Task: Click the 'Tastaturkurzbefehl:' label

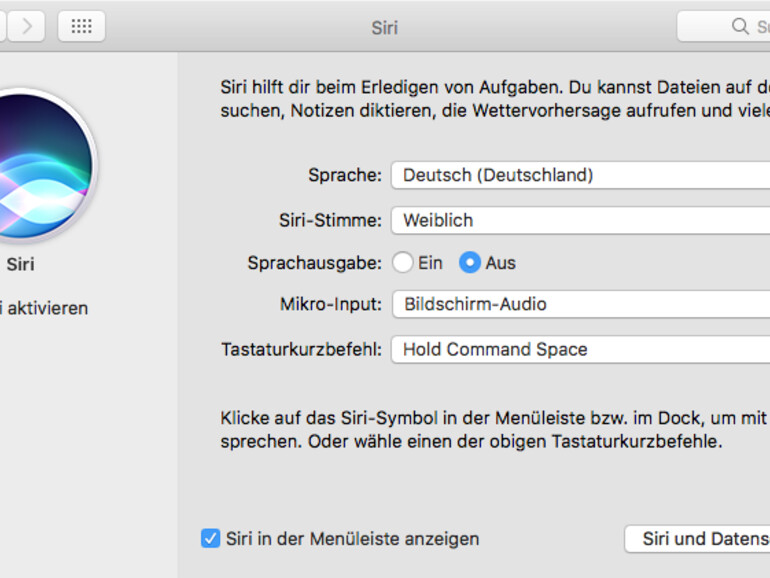Action: 302,350
